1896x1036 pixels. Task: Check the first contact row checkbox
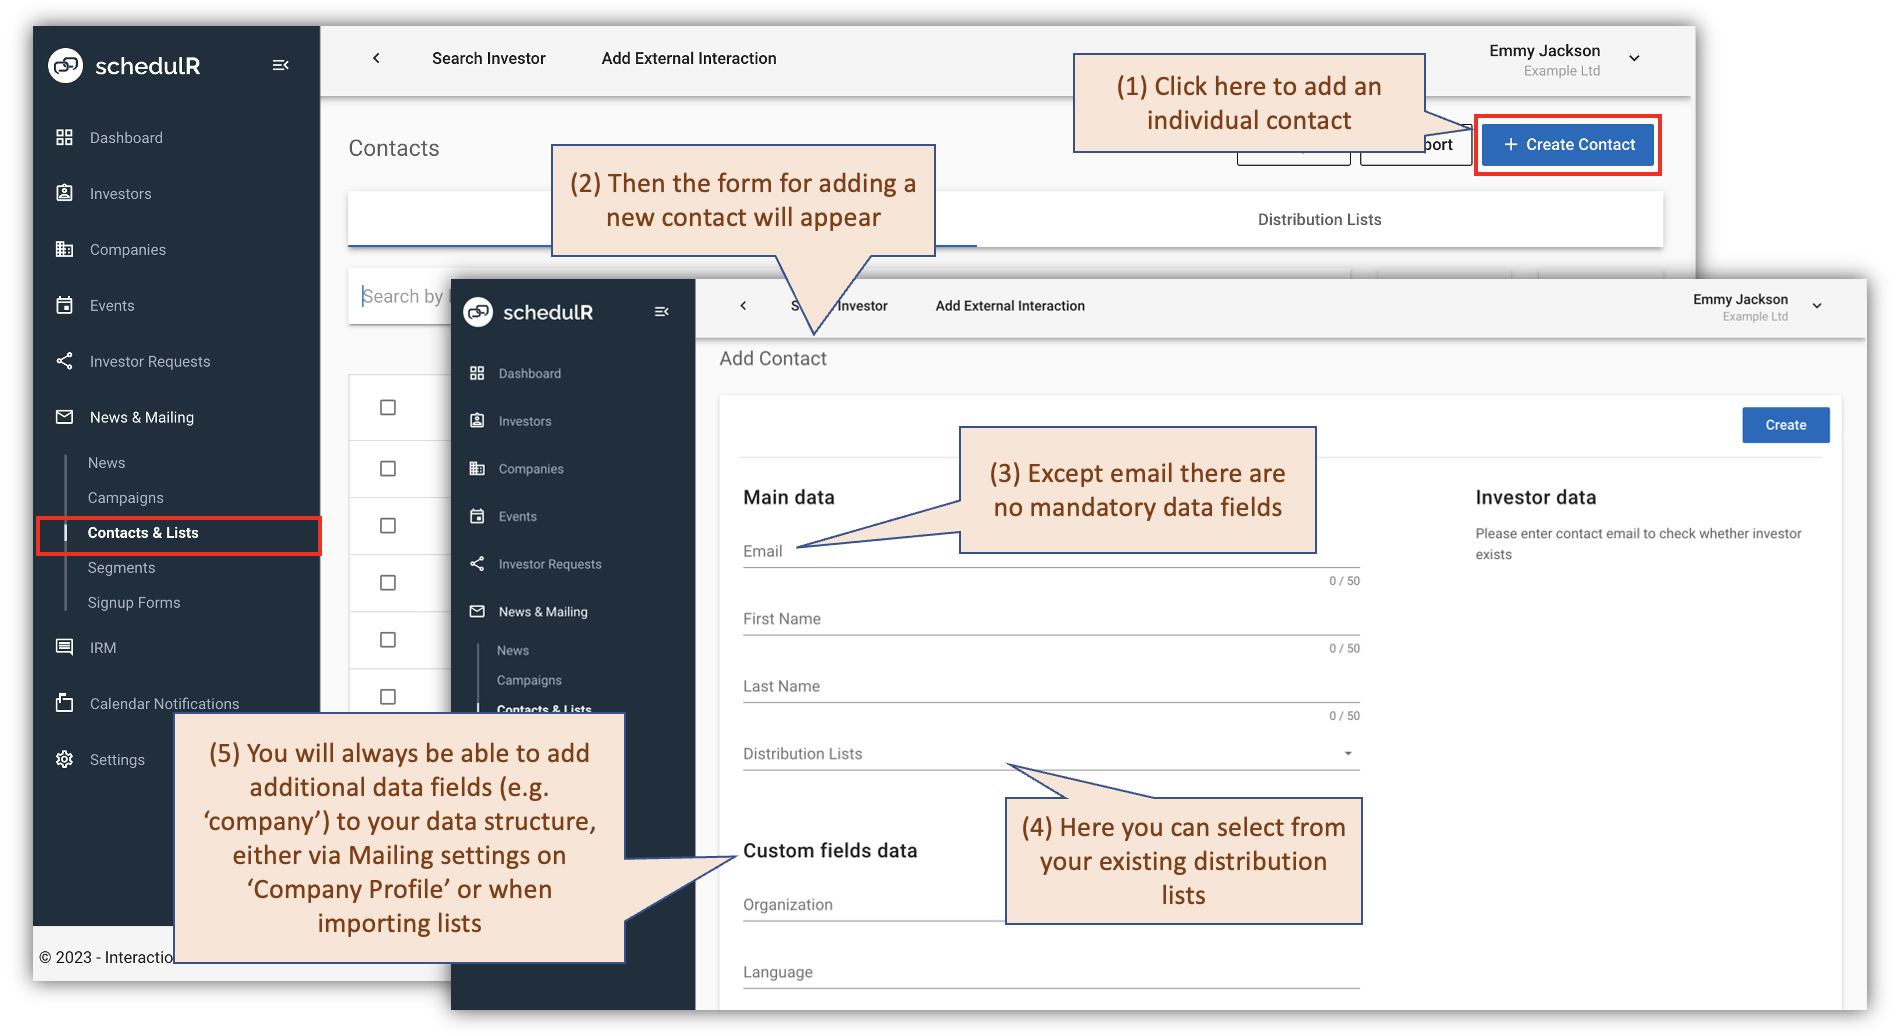coord(387,407)
